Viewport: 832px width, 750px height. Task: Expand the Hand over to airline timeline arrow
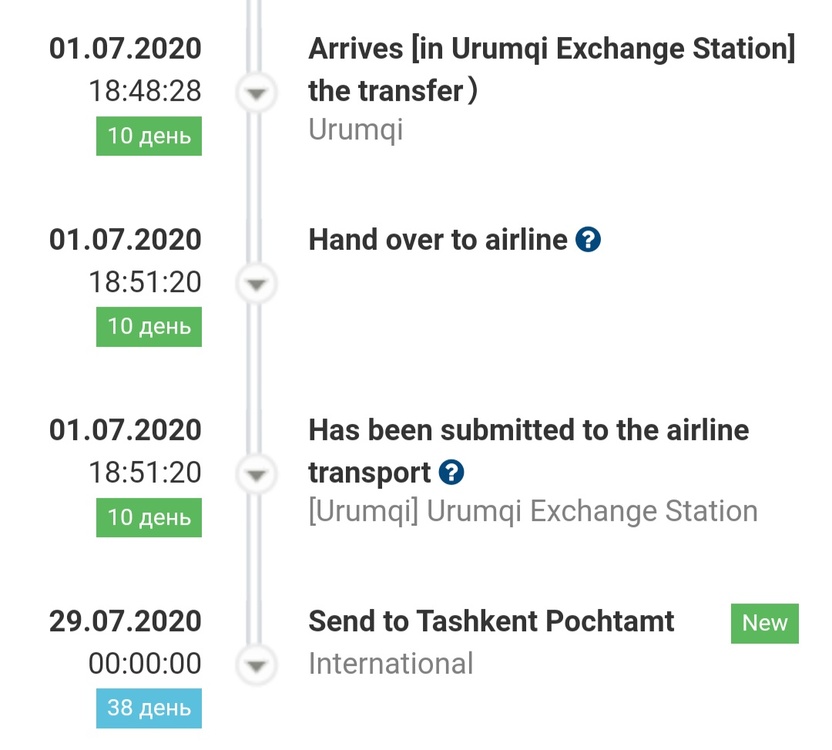point(257,284)
